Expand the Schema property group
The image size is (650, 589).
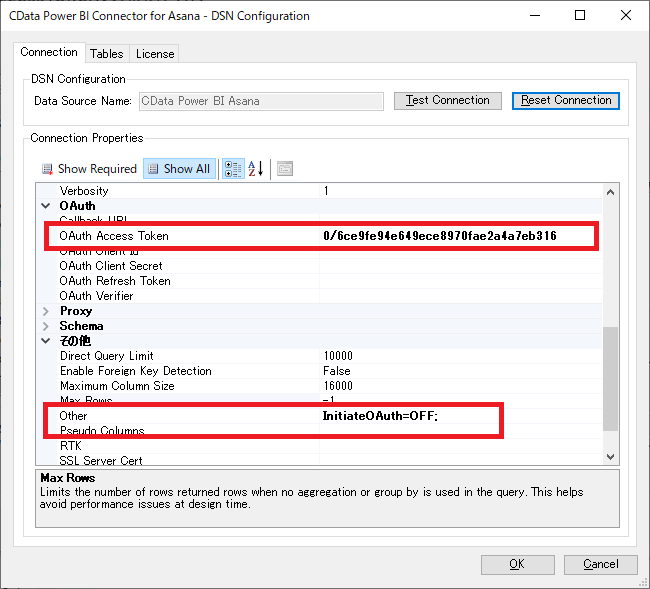[46, 326]
